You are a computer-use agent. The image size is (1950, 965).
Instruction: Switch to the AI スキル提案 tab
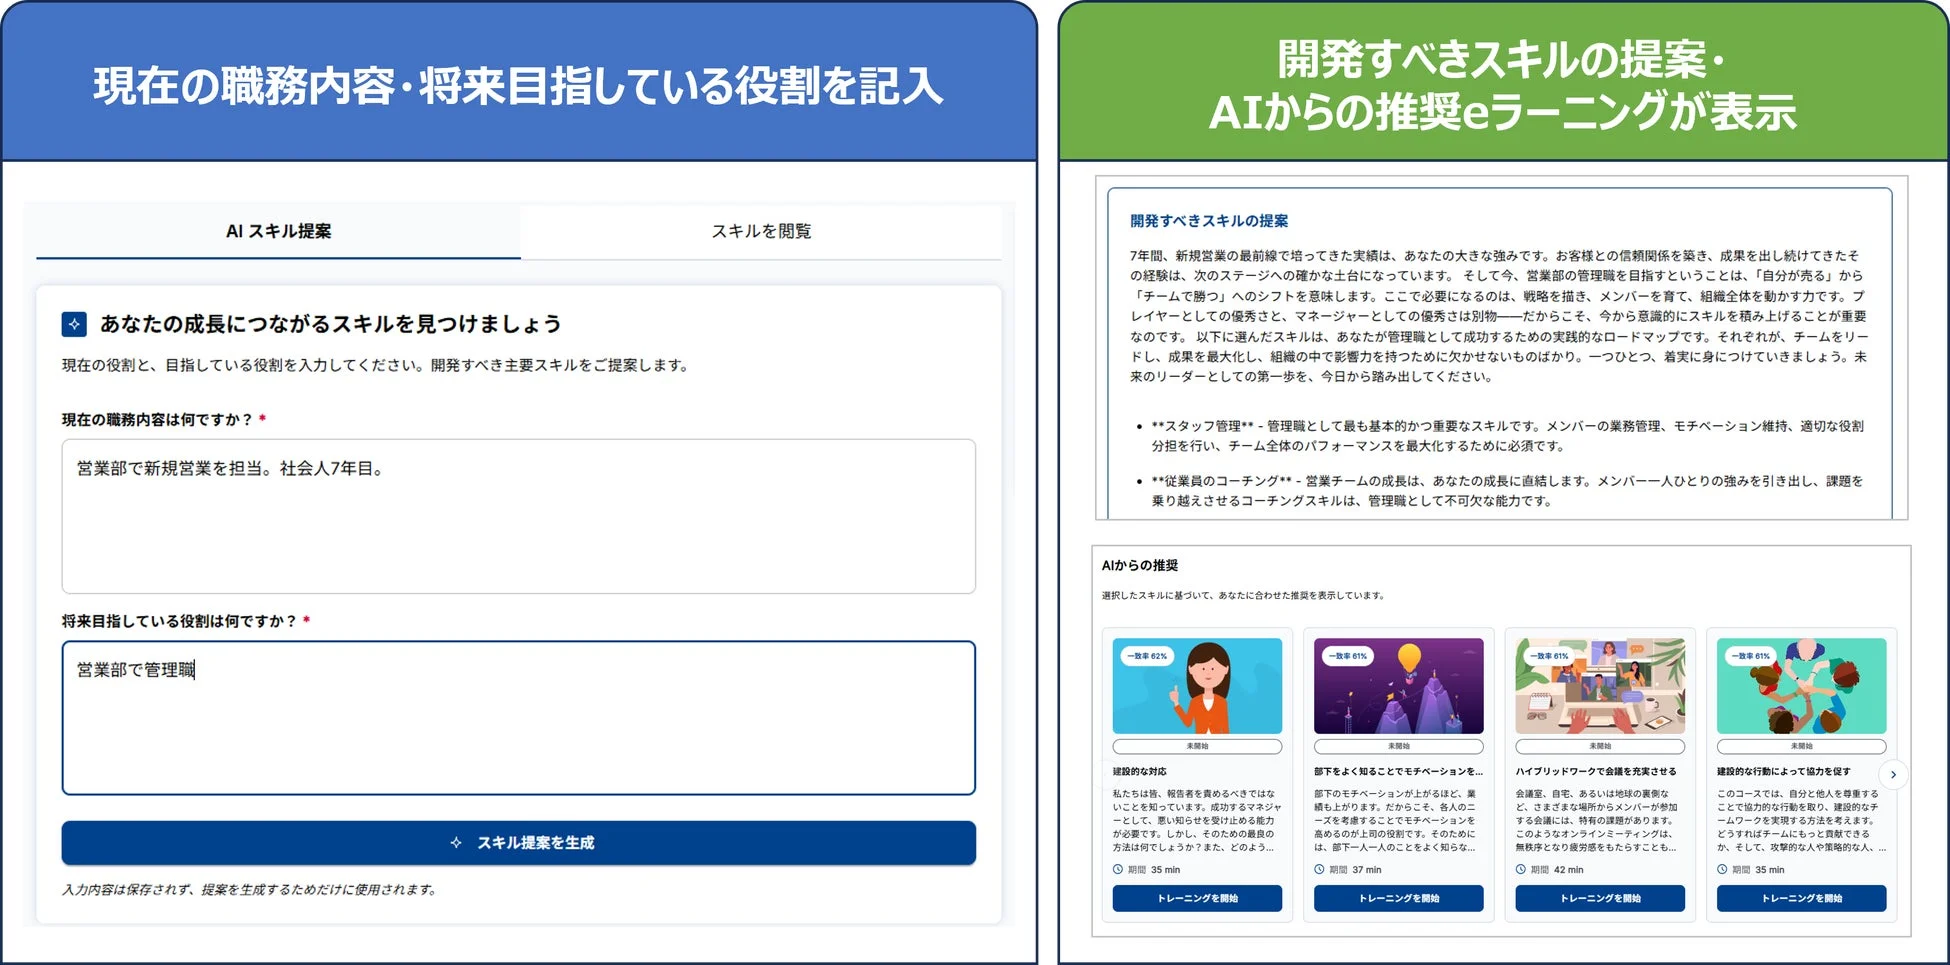[x=278, y=231]
